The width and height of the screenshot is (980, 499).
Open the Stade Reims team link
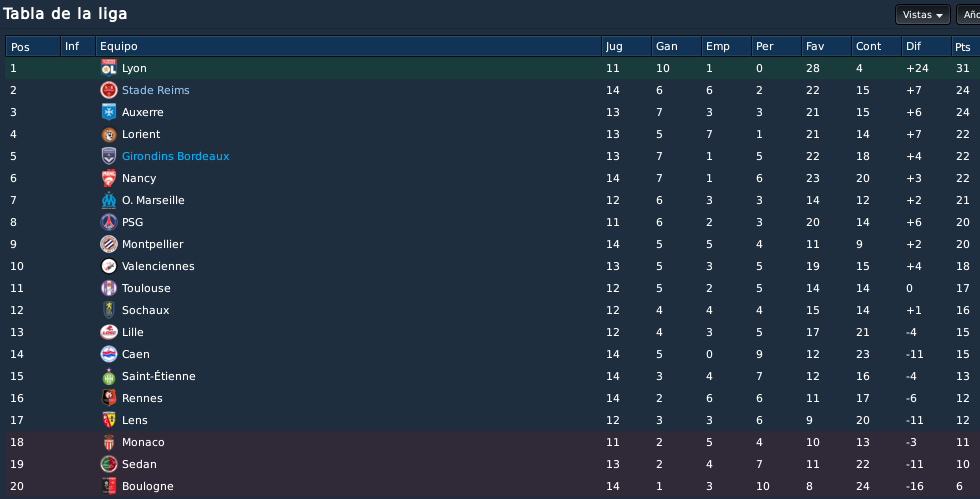156,90
